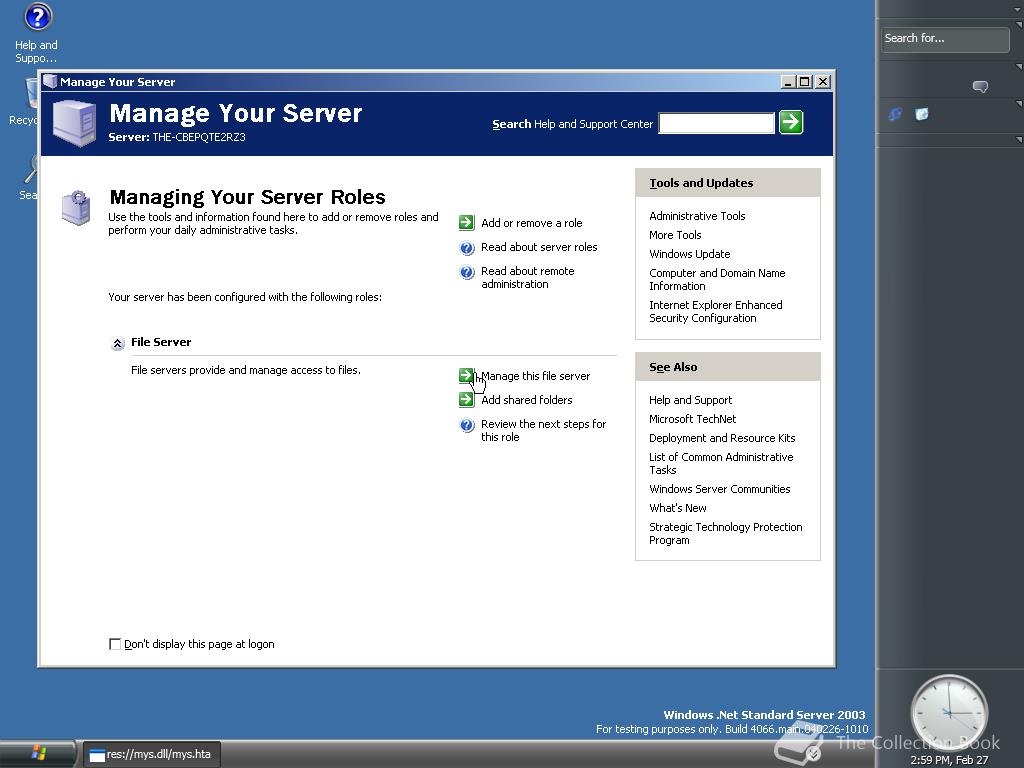Open the More Tools link
The image size is (1024, 768).
pyautogui.click(x=675, y=235)
